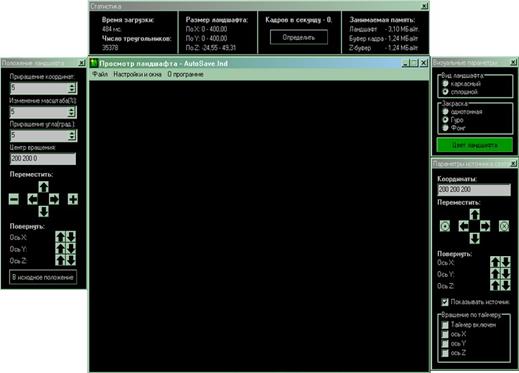Move light source down with arrow icon
The height and width of the screenshot is (373, 519).
click(x=475, y=238)
